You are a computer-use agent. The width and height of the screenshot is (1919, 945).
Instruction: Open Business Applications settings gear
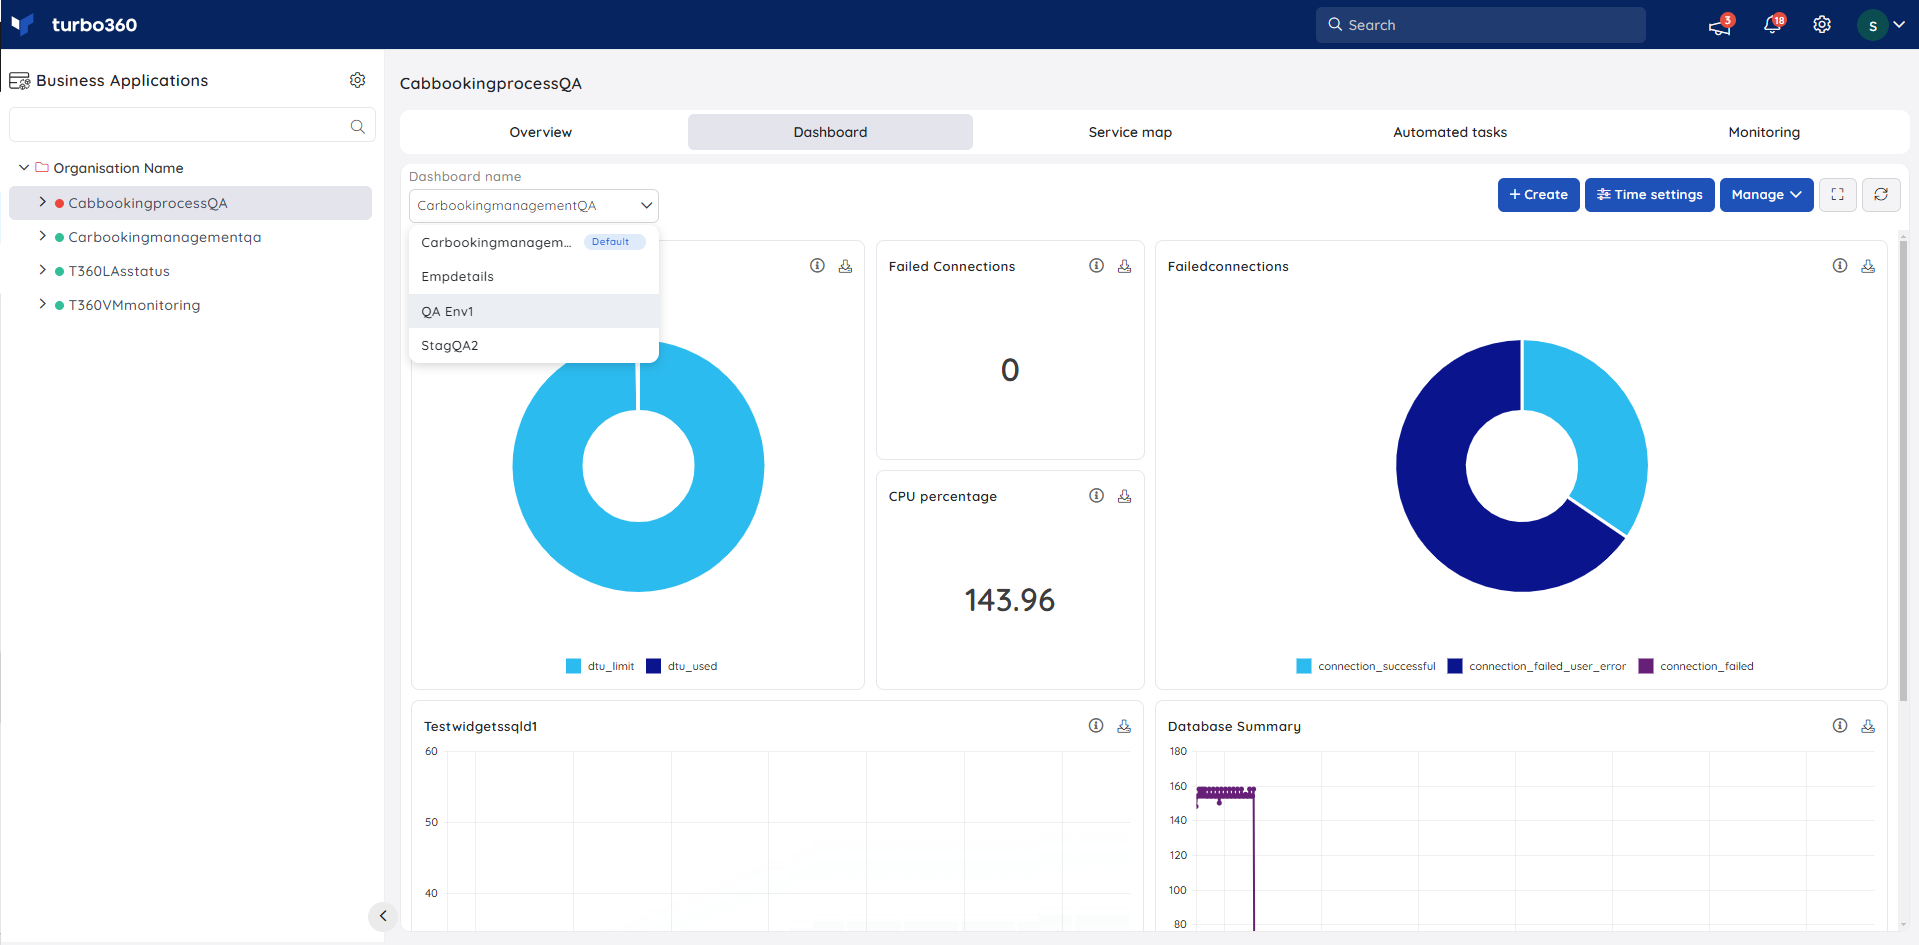(357, 80)
